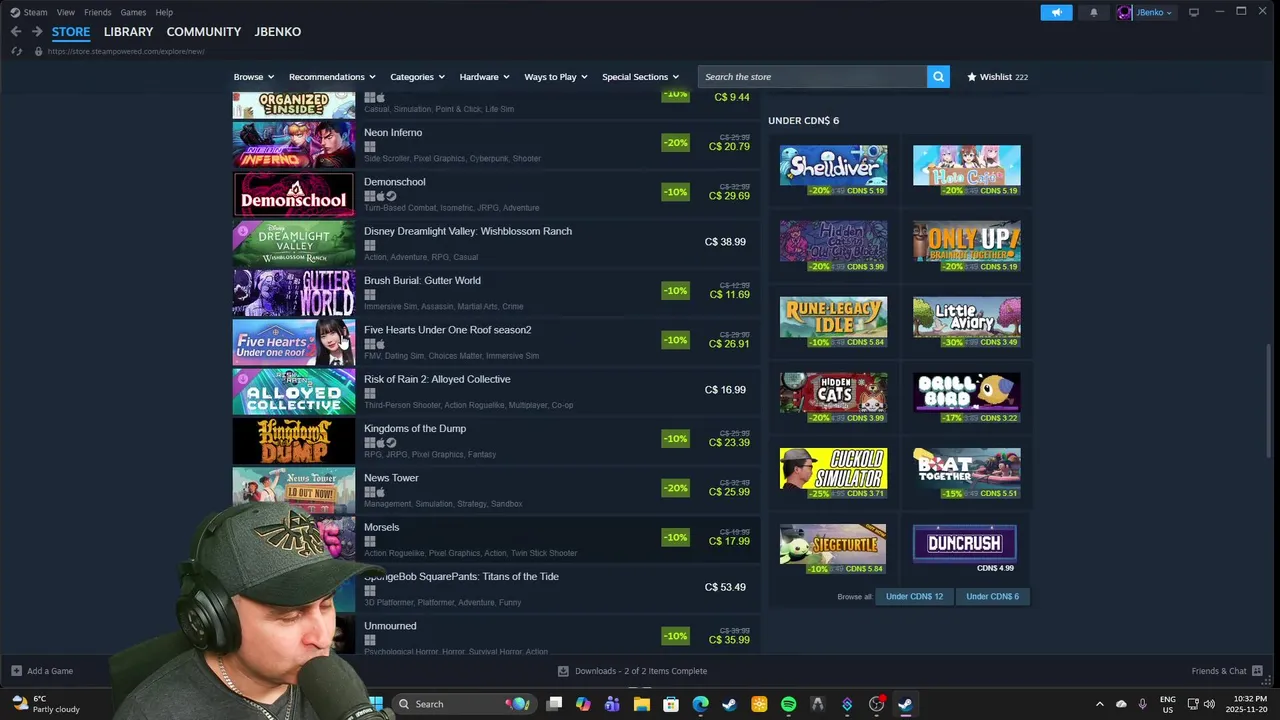The width and height of the screenshot is (1280, 720).
Task: Open the View menu
Action: tap(66, 12)
